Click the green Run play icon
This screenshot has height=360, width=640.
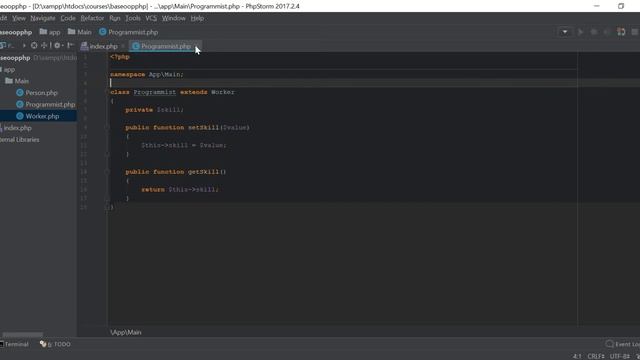coord(580,32)
